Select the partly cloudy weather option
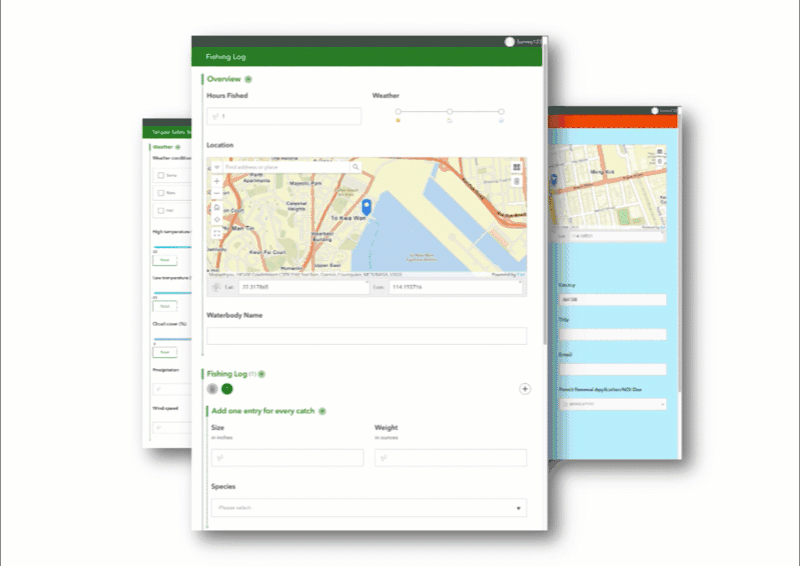Image resolution: width=800 pixels, height=566 pixels. (449, 112)
